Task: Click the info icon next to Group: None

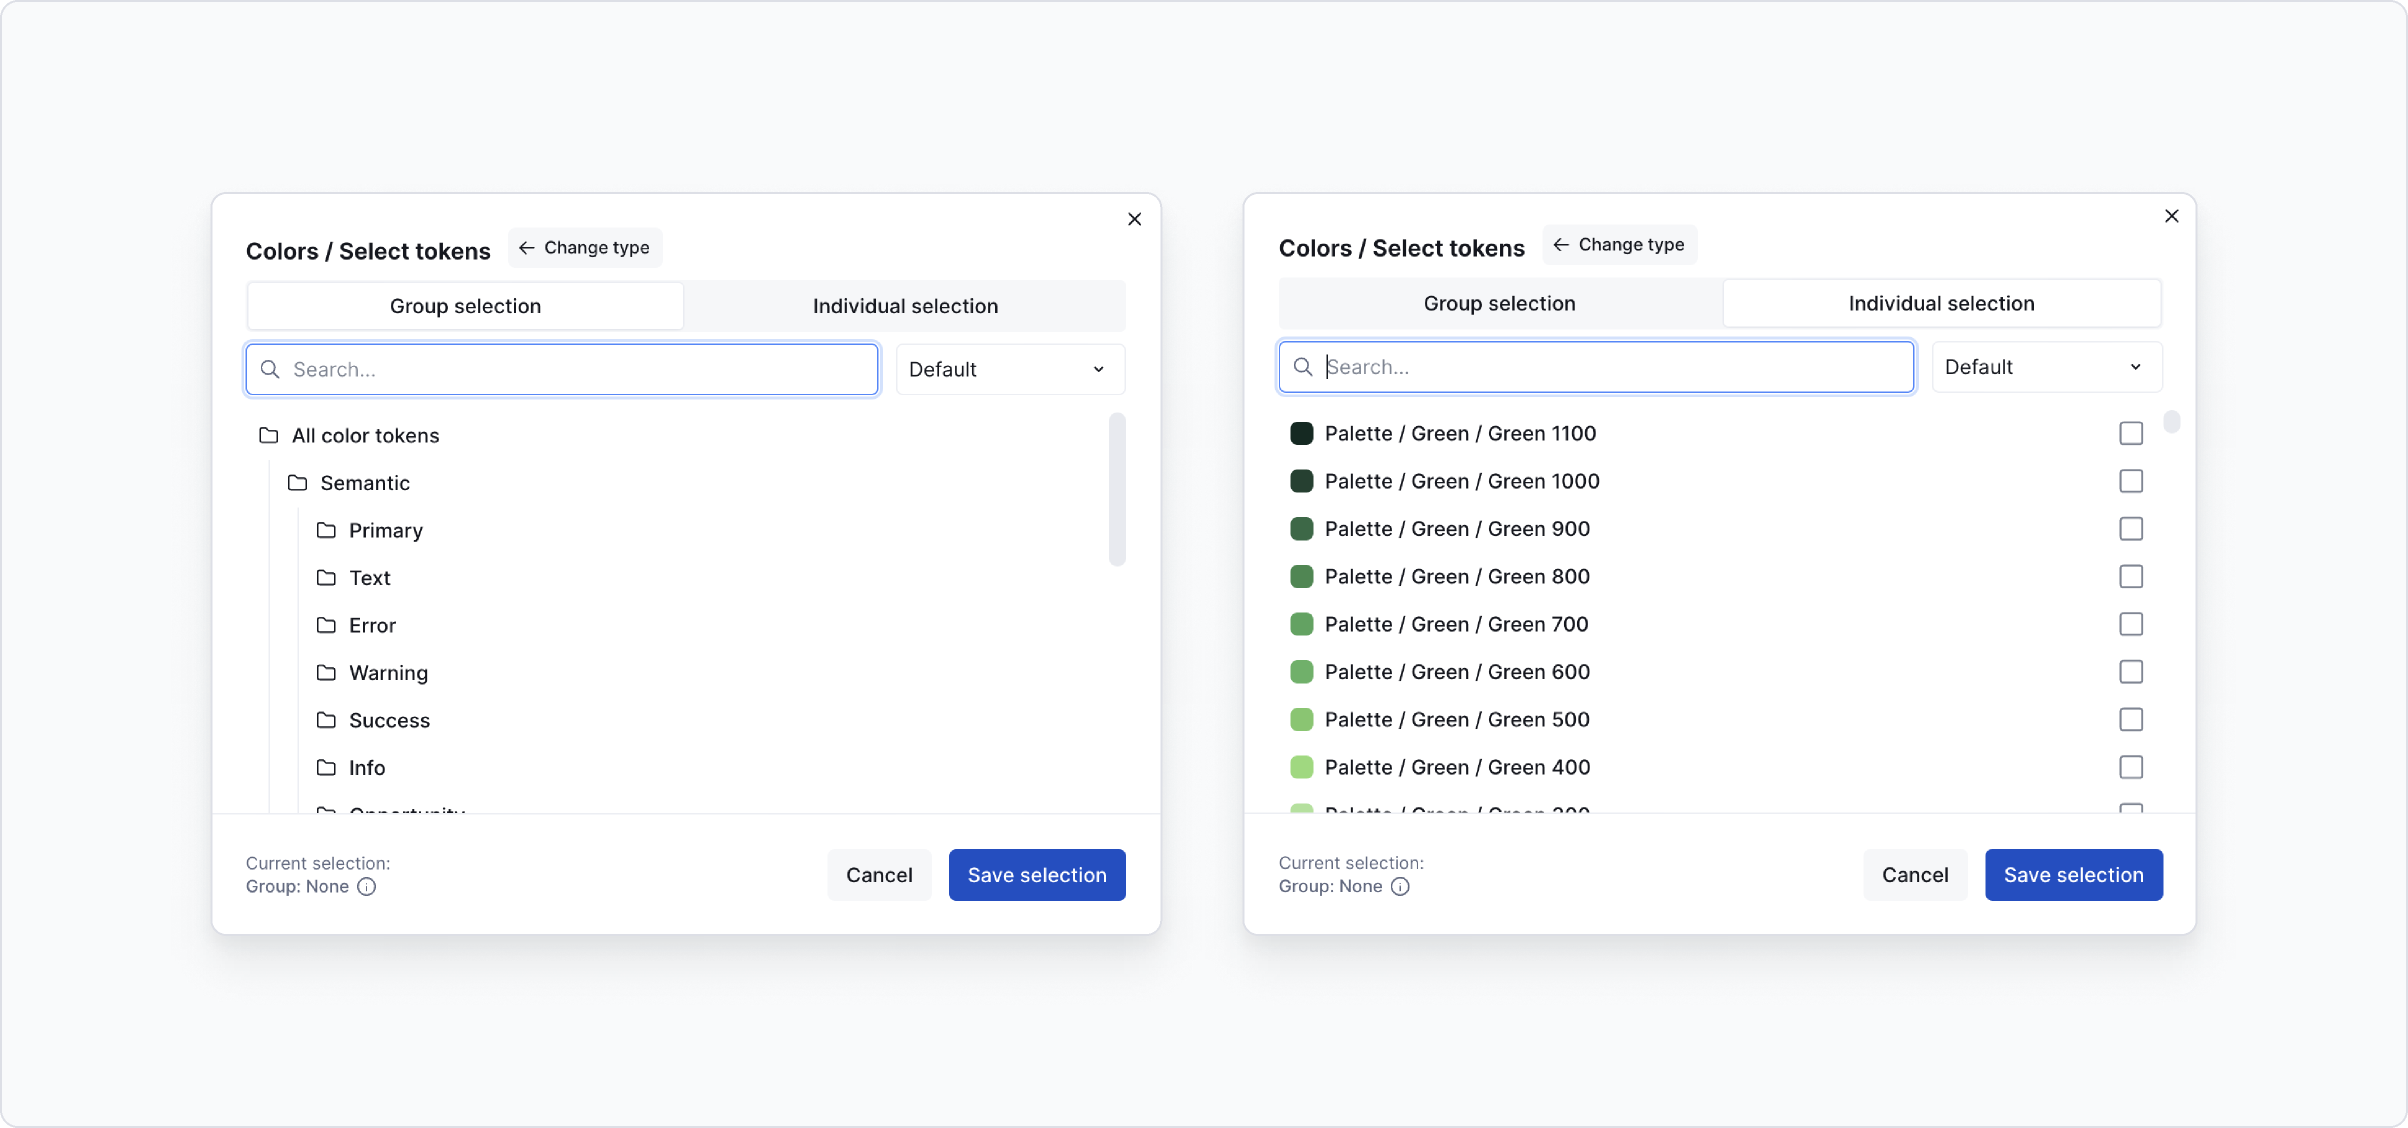Action: click(x=366, y=887)
